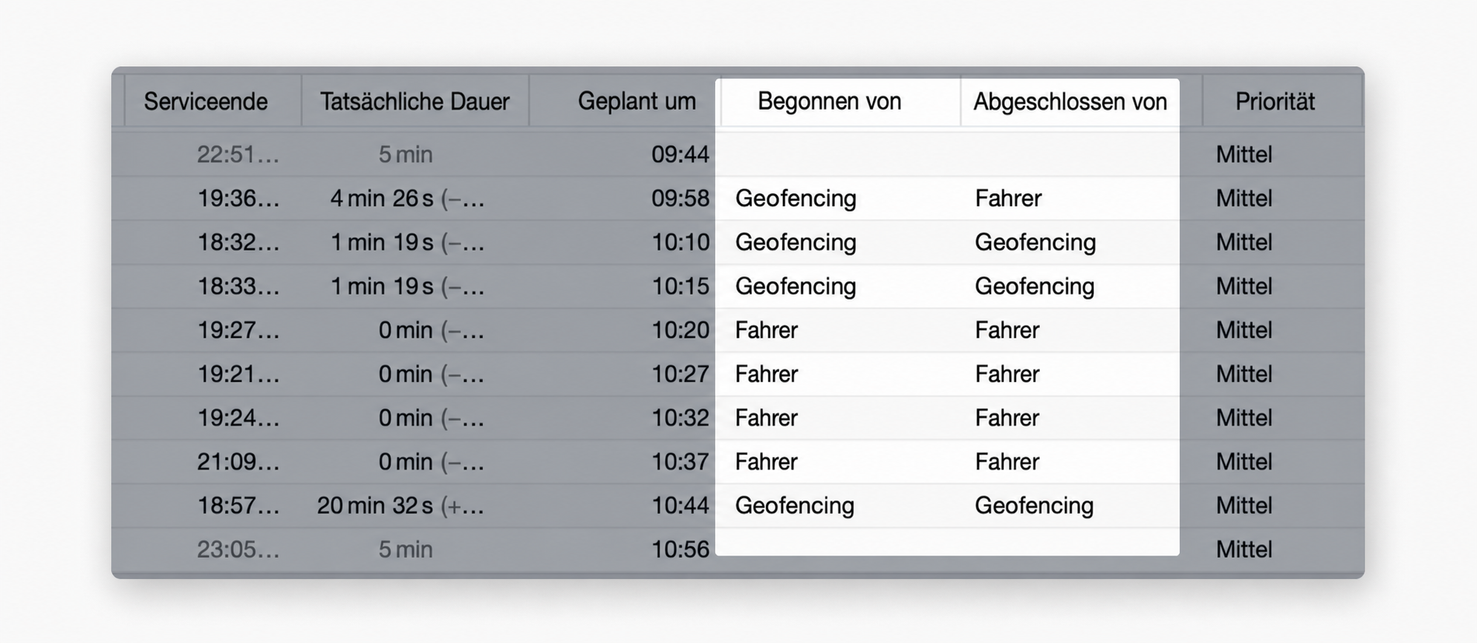Click Begonnen von Geofencing in 10:10 row
This screenshot has width=1477, height=643.
(796, 242)
